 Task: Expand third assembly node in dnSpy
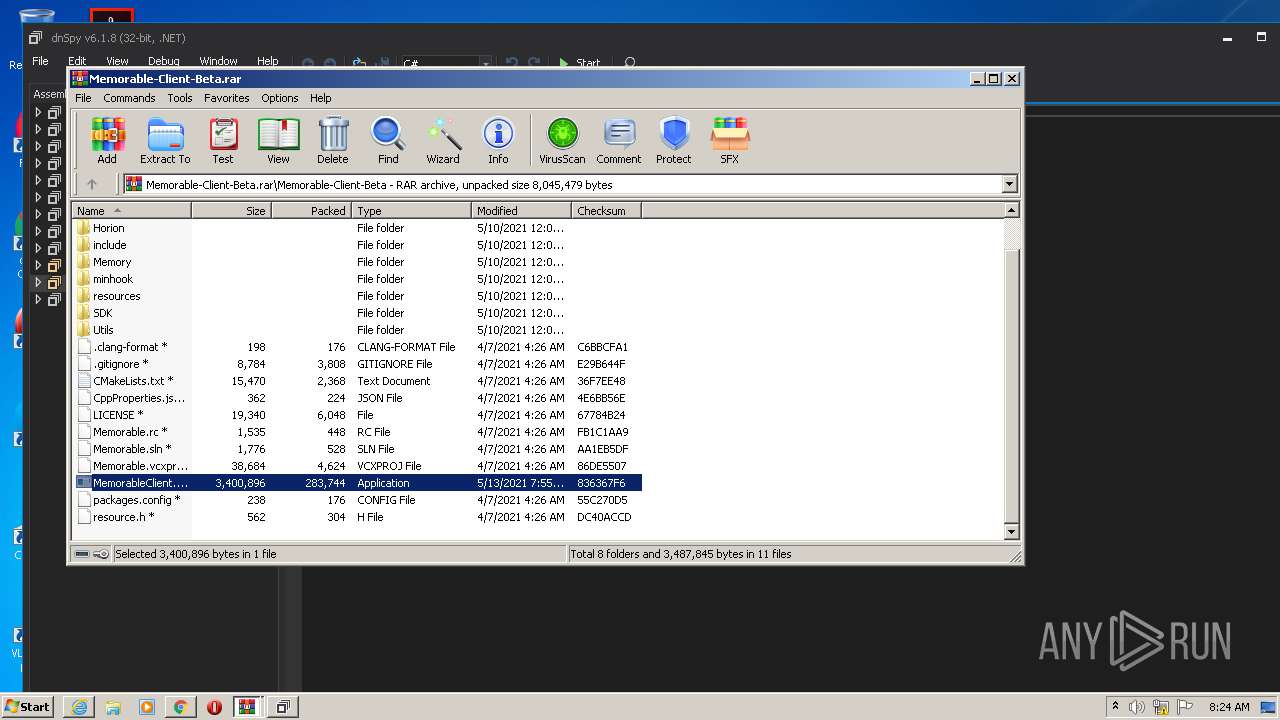point(38,146)
